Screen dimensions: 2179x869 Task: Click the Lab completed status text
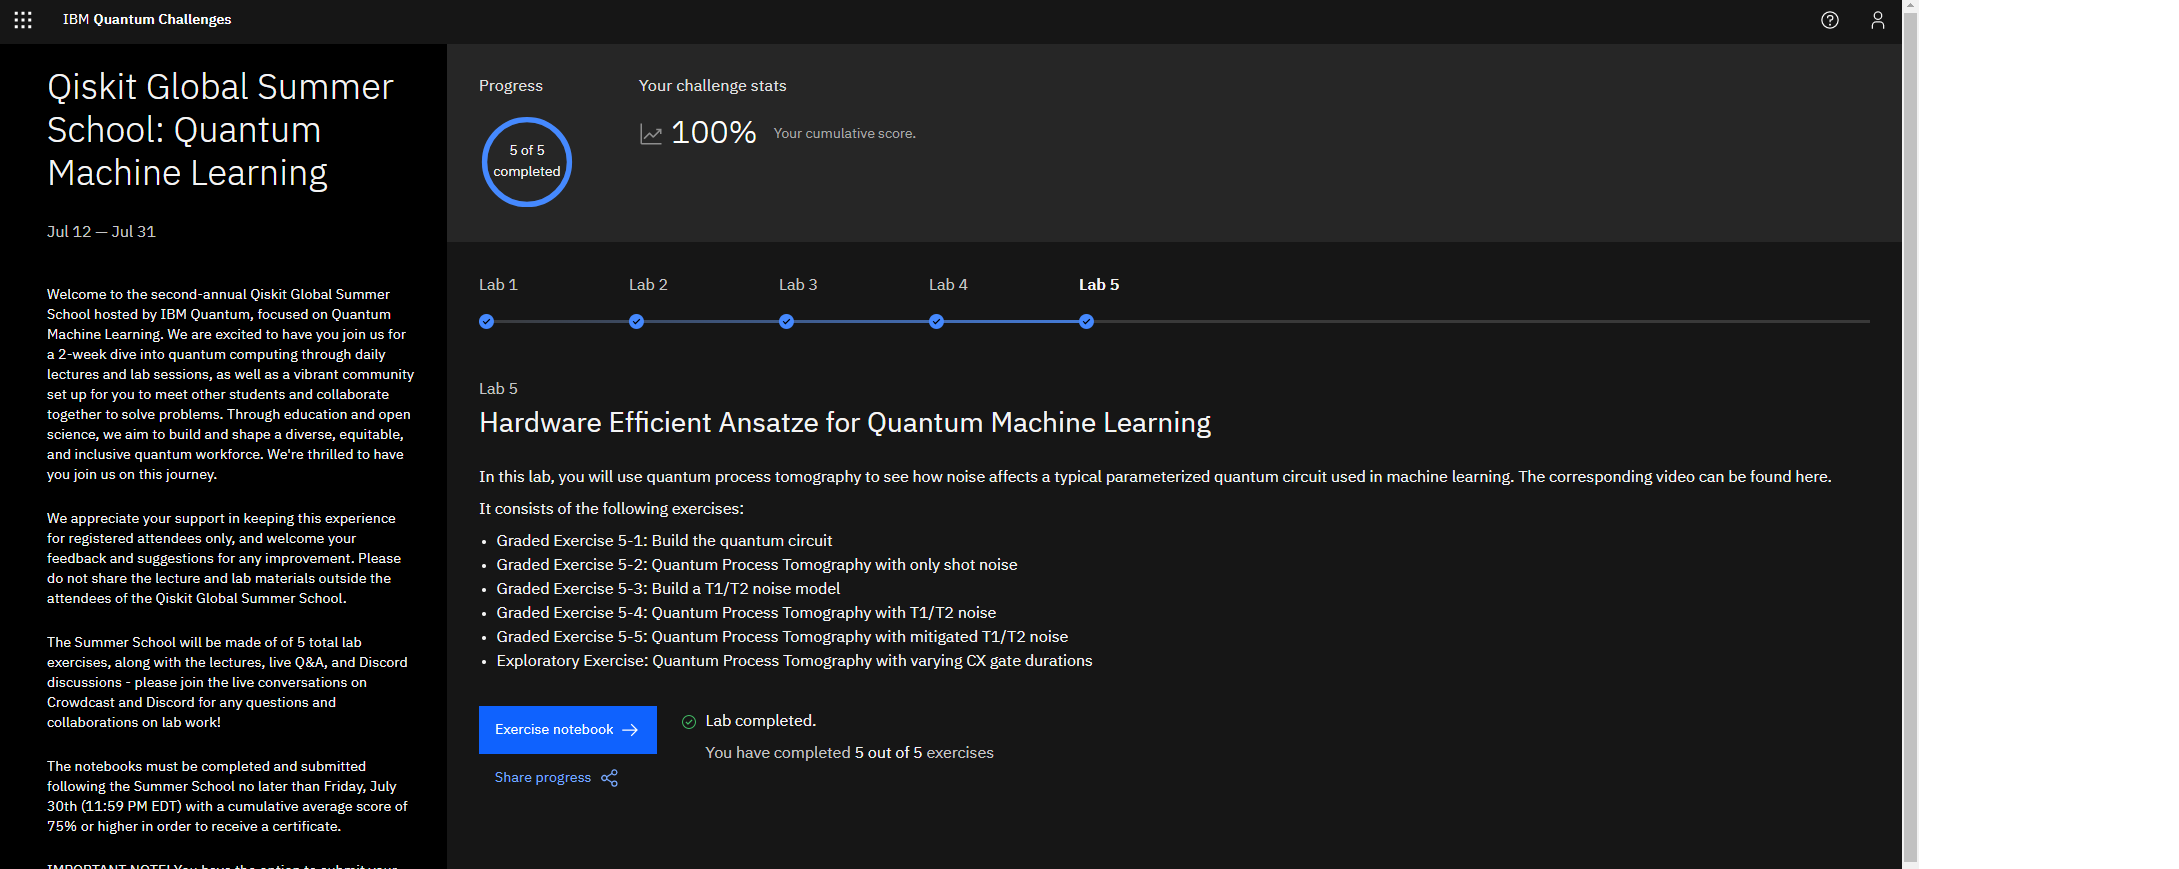pos(761,721)
